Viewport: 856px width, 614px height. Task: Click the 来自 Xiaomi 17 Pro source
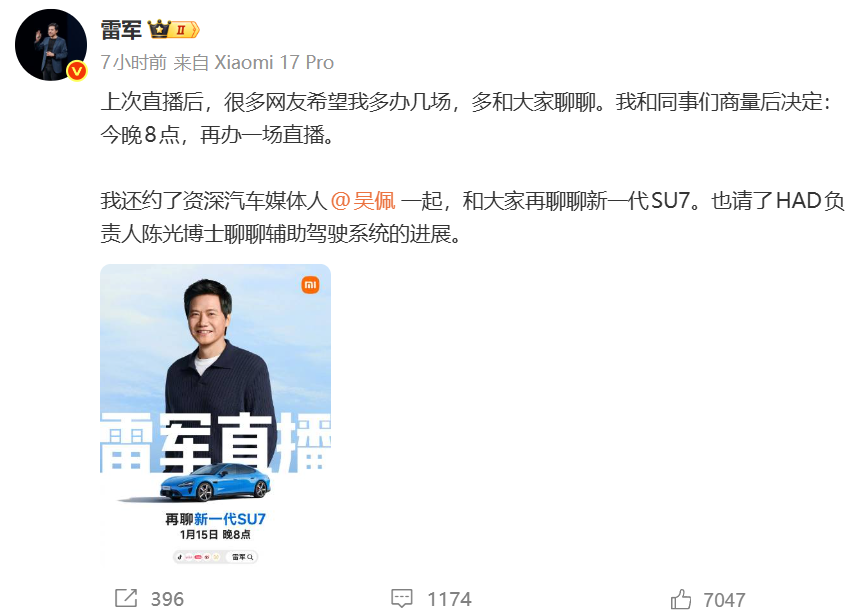253,62
